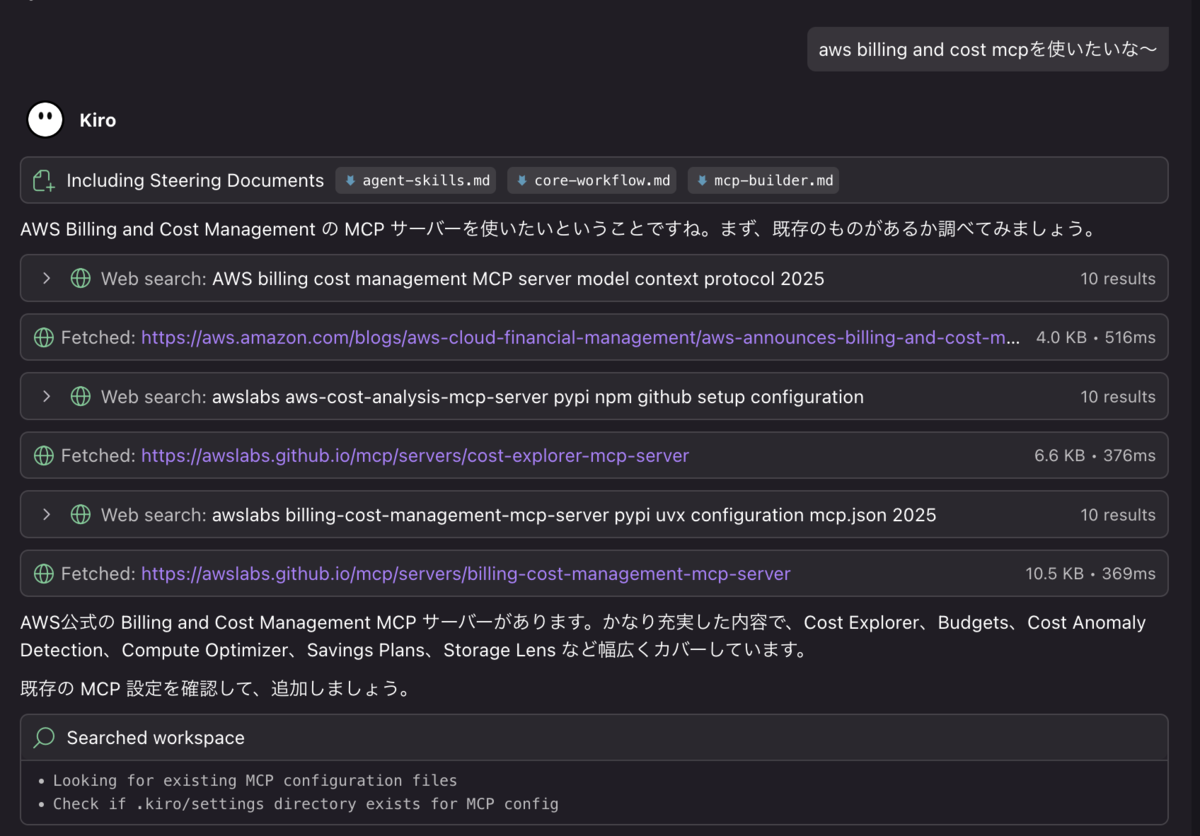
Task: Open the awslabs billing-cost-management-mcp-server link
Action: pos(466,574)
